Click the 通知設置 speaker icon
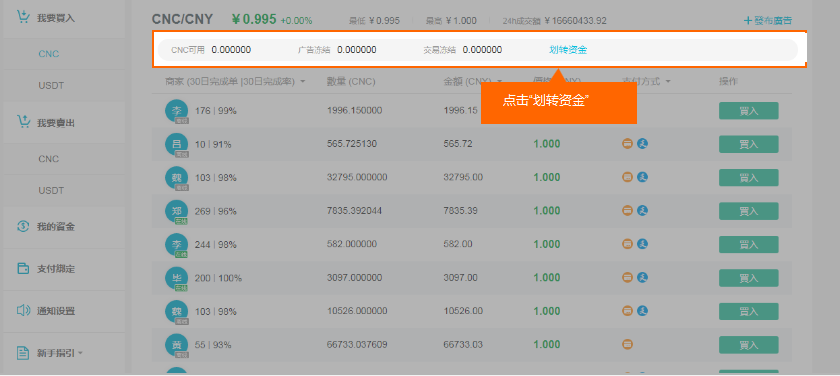Image resolution: width=840 pixels, height=376 pixels. [x=23, y=311]
